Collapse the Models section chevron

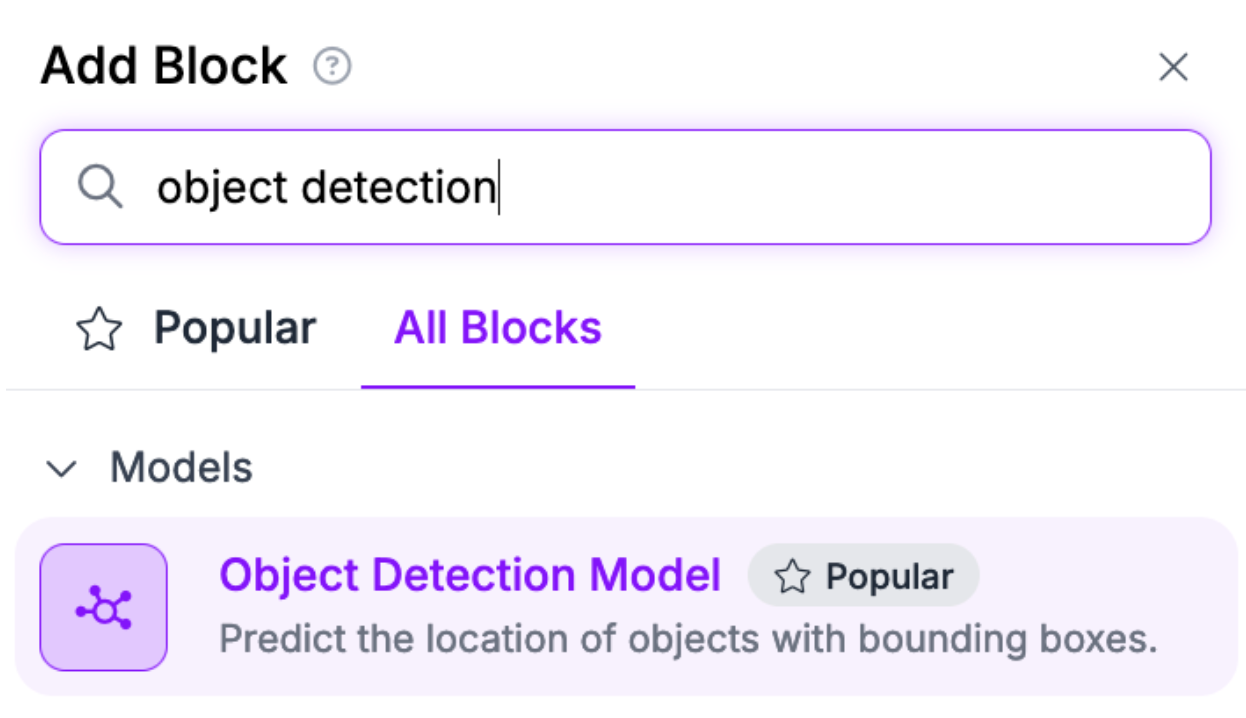[63, 468]
